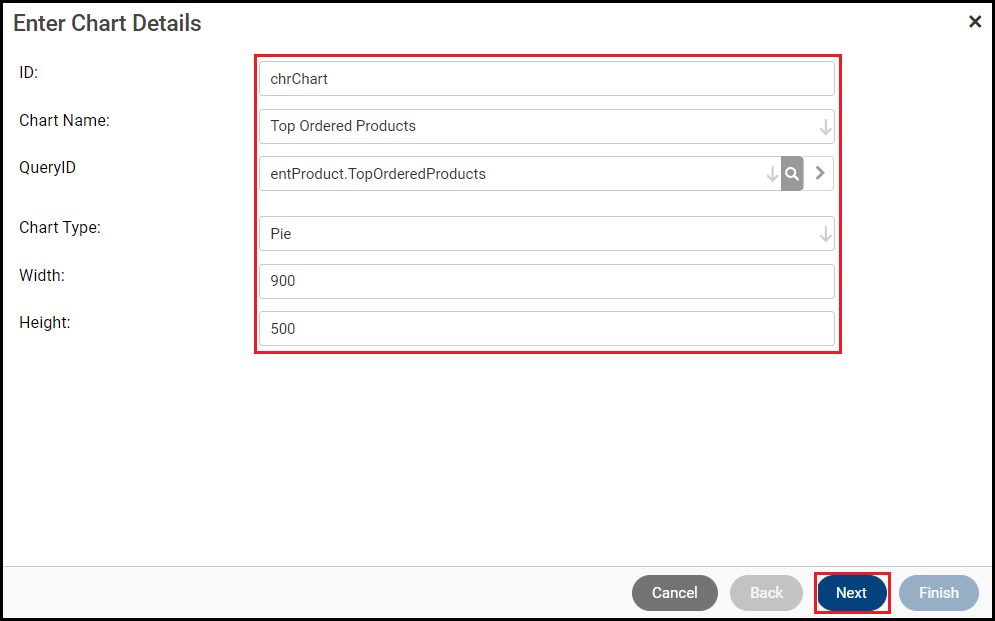Click the Finish button
Screen dimensions: 995x621
(938, 593)
